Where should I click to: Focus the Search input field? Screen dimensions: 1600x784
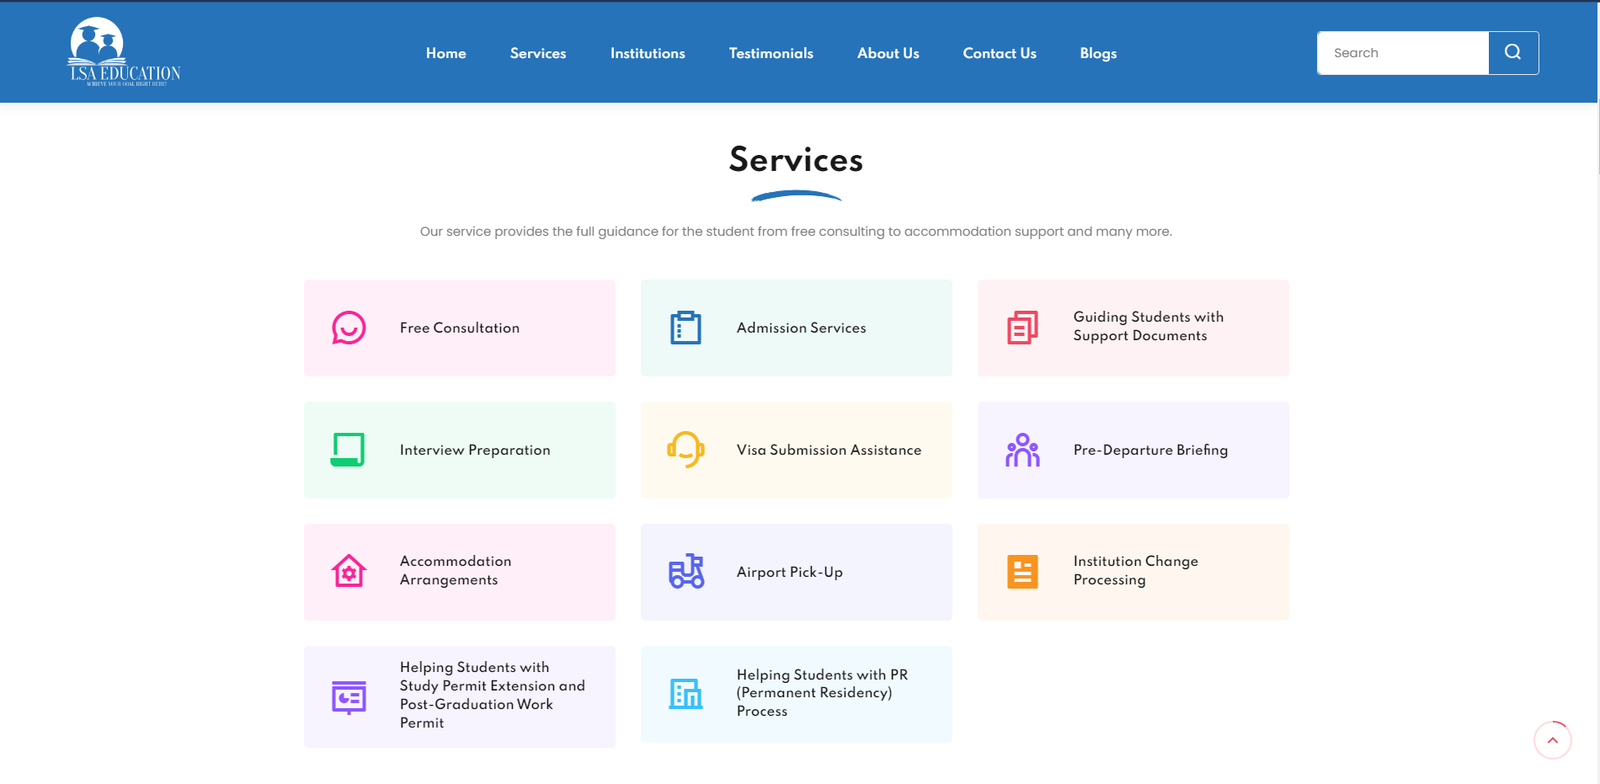1402,53
